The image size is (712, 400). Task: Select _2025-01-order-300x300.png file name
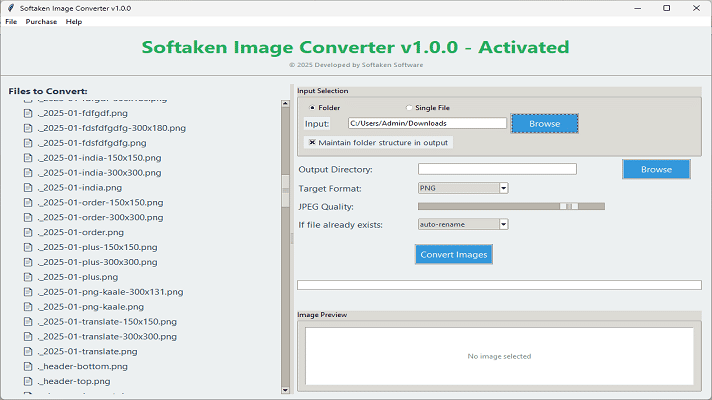pyautogui.click(x=100, y=217)
